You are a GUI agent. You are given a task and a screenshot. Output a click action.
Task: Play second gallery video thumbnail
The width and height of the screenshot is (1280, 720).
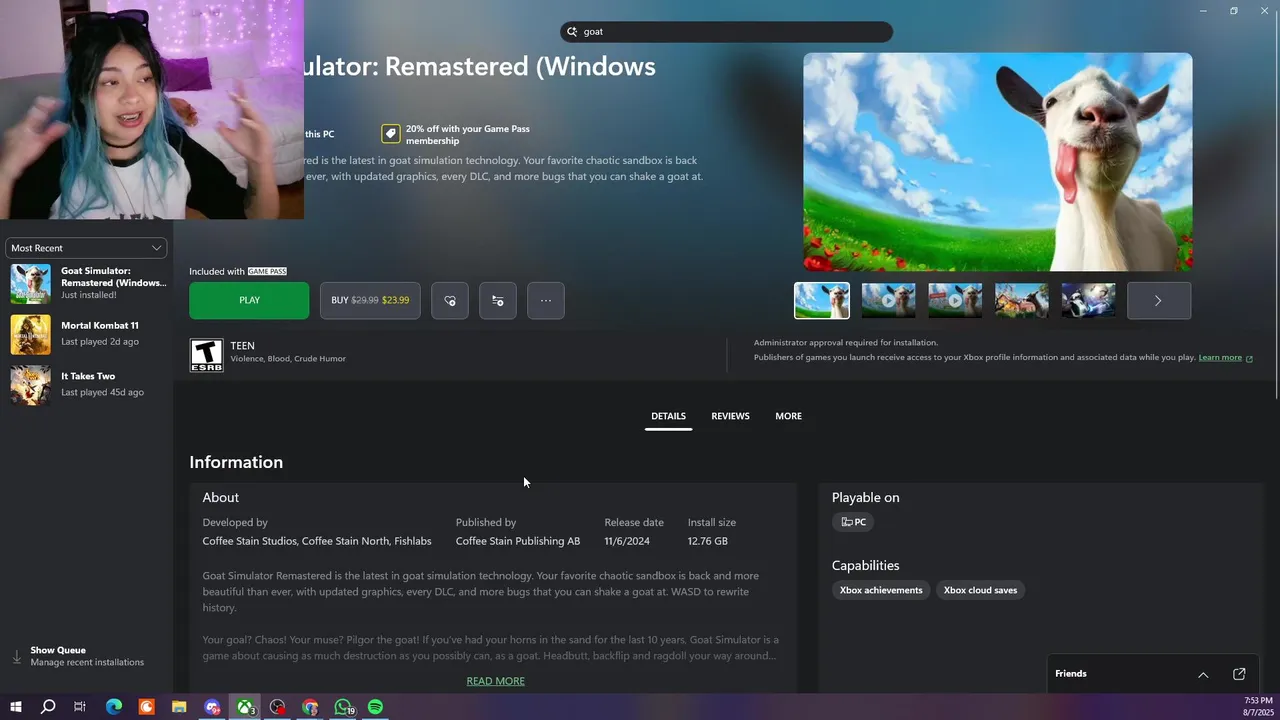pos(888,300)
